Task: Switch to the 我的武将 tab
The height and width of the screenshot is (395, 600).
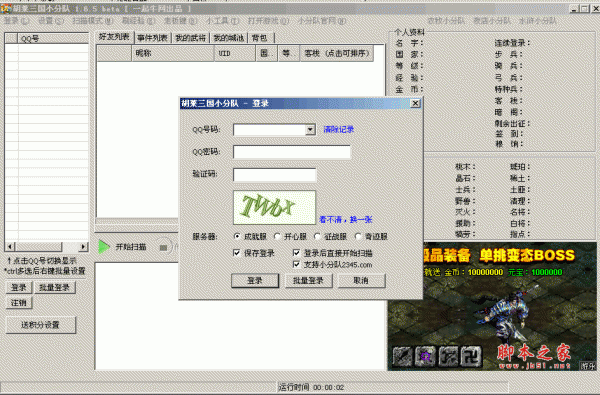Action: point(191,38)
